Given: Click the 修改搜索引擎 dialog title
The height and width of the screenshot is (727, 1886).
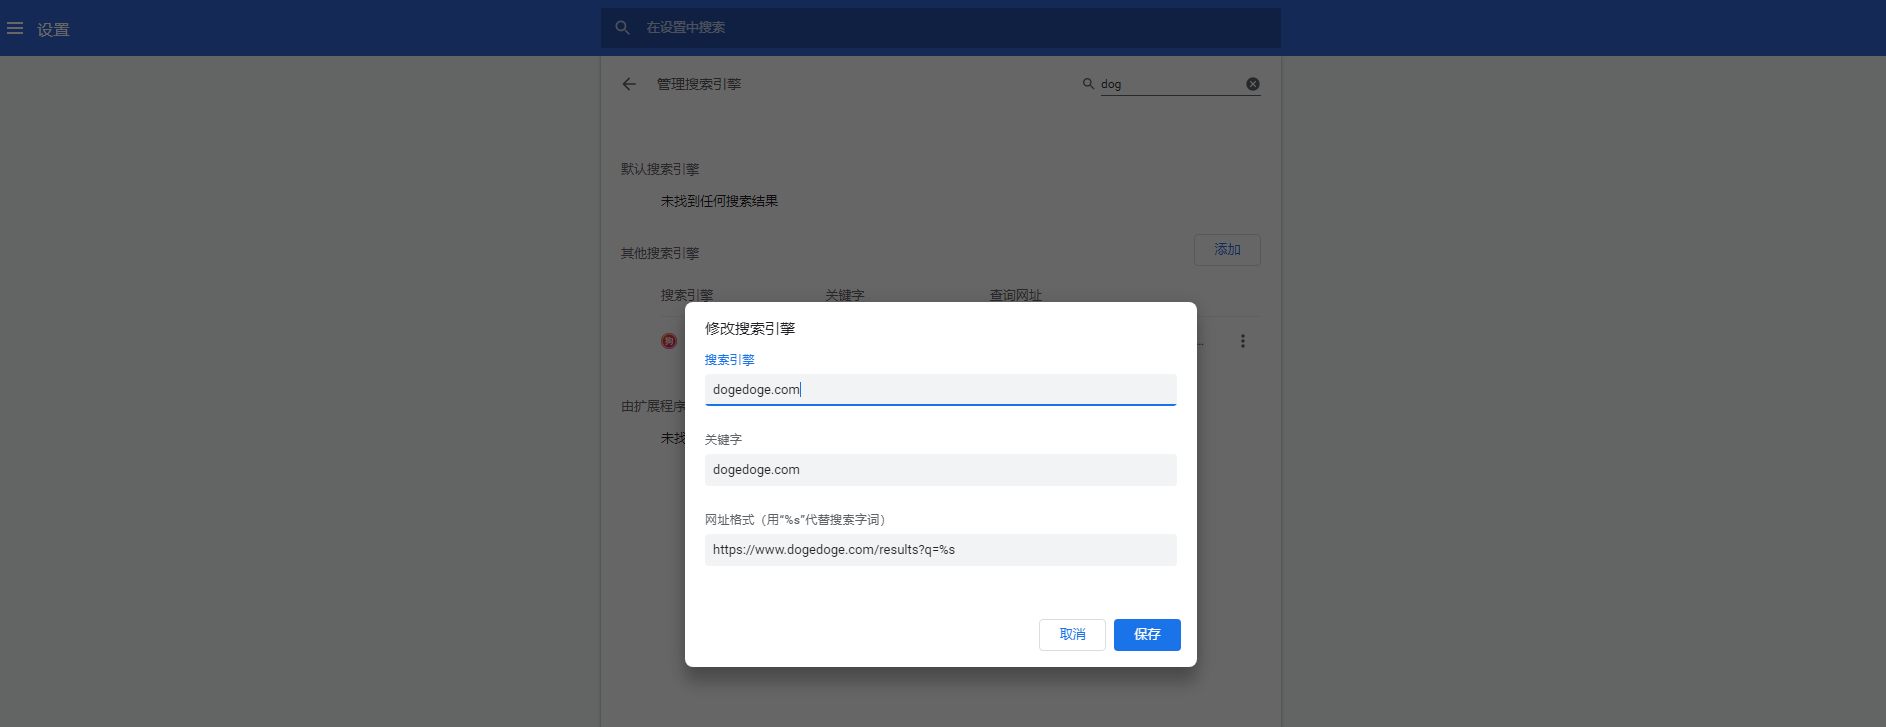Looking at the screenshot, I should [750, 328].
